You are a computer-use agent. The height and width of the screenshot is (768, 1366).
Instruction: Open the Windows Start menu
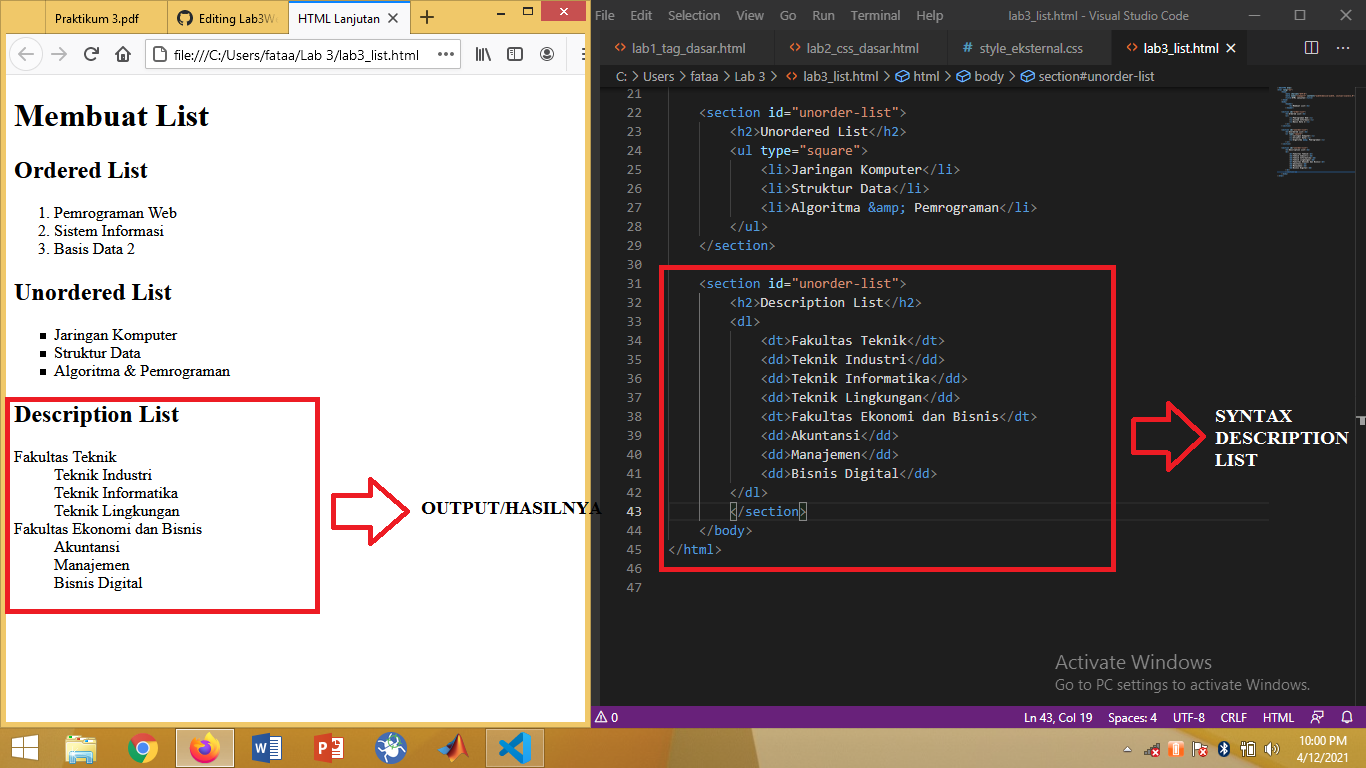pyautogui.click(x=23, y=747)
